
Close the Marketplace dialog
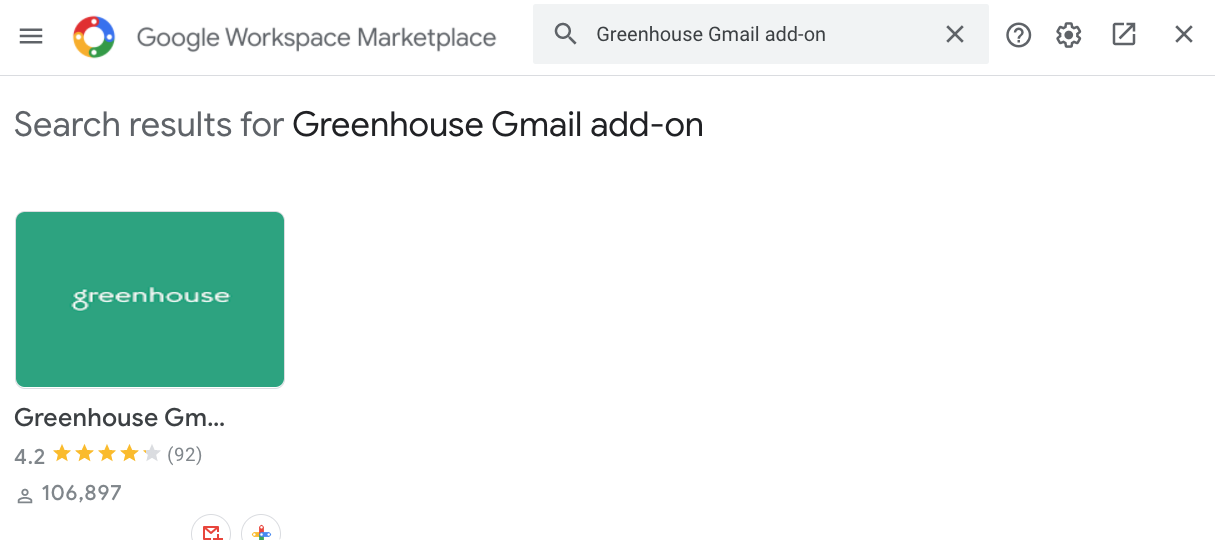pos(1184,35)
